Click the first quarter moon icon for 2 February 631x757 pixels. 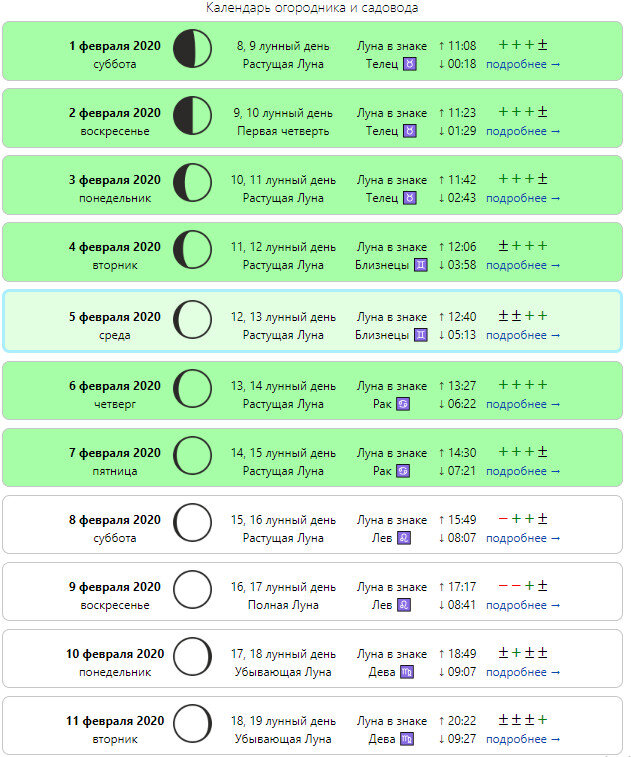coord(192,115)
